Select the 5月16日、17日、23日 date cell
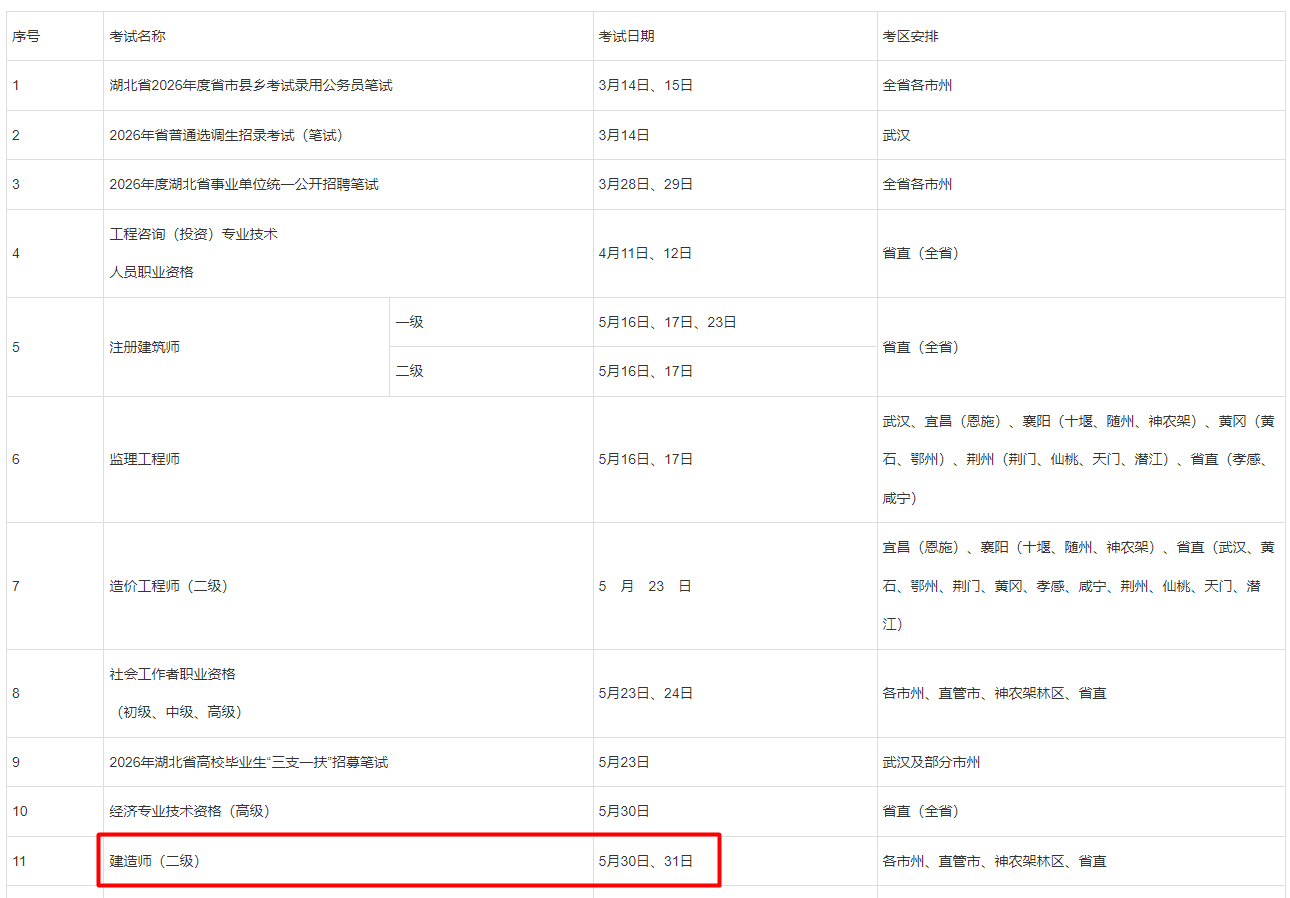This screenshot has height=898, width=1290. [x=667, y=322]
